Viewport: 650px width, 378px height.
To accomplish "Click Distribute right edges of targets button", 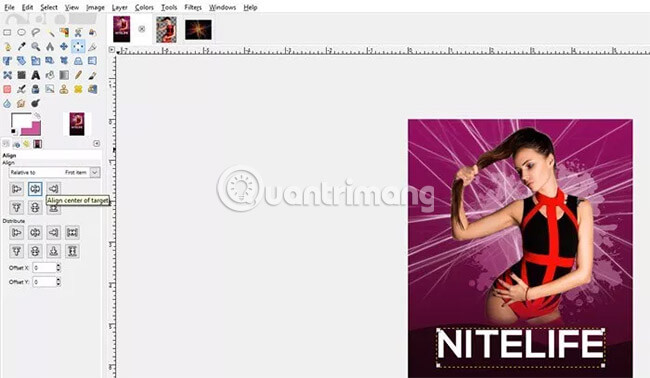I will pos(53,233).
